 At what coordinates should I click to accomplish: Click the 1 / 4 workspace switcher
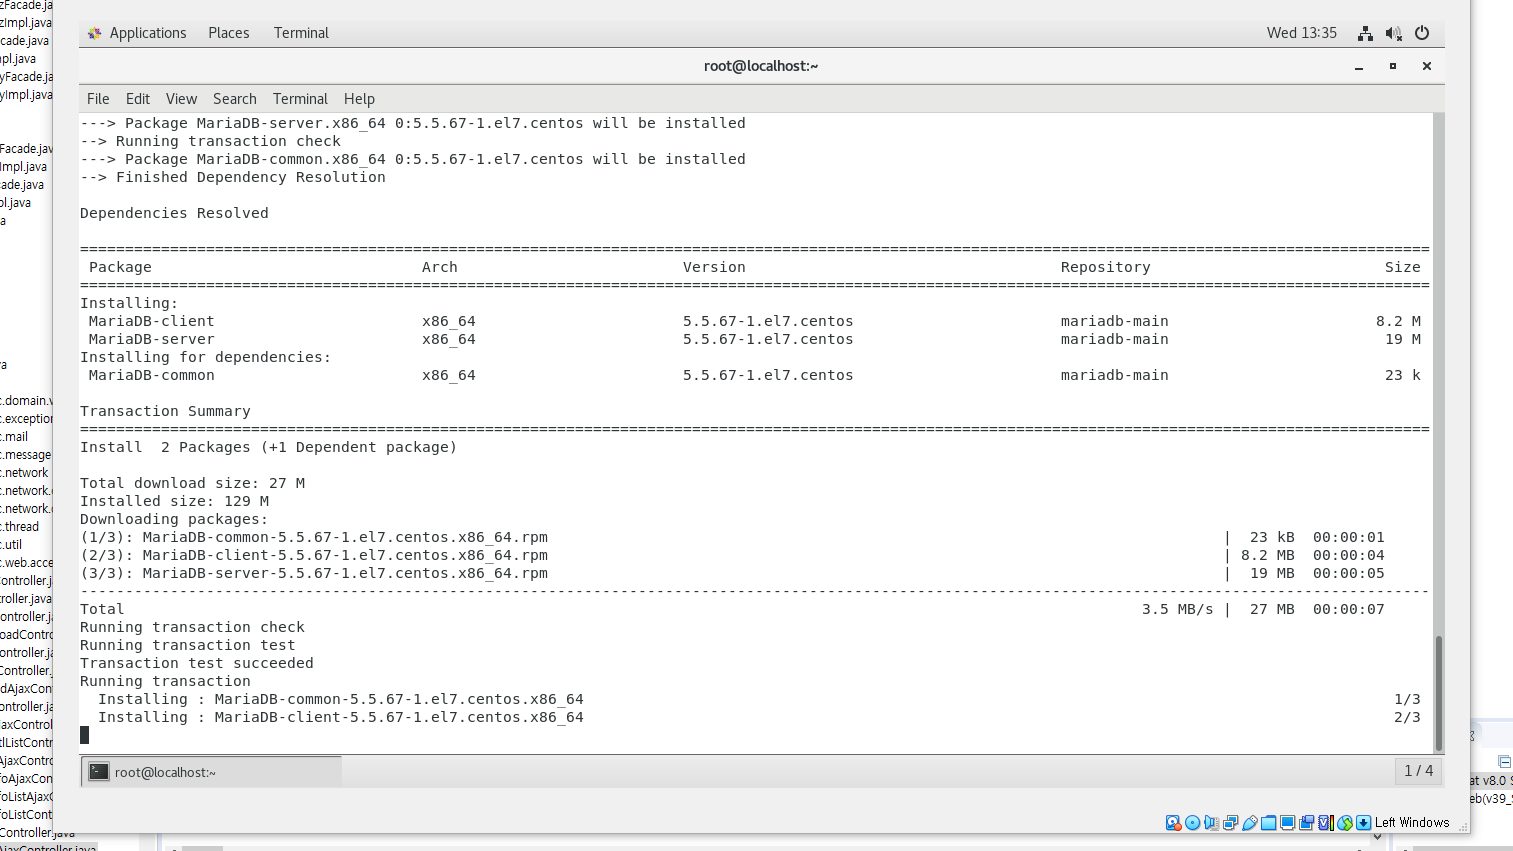[x=1418, y=771]
